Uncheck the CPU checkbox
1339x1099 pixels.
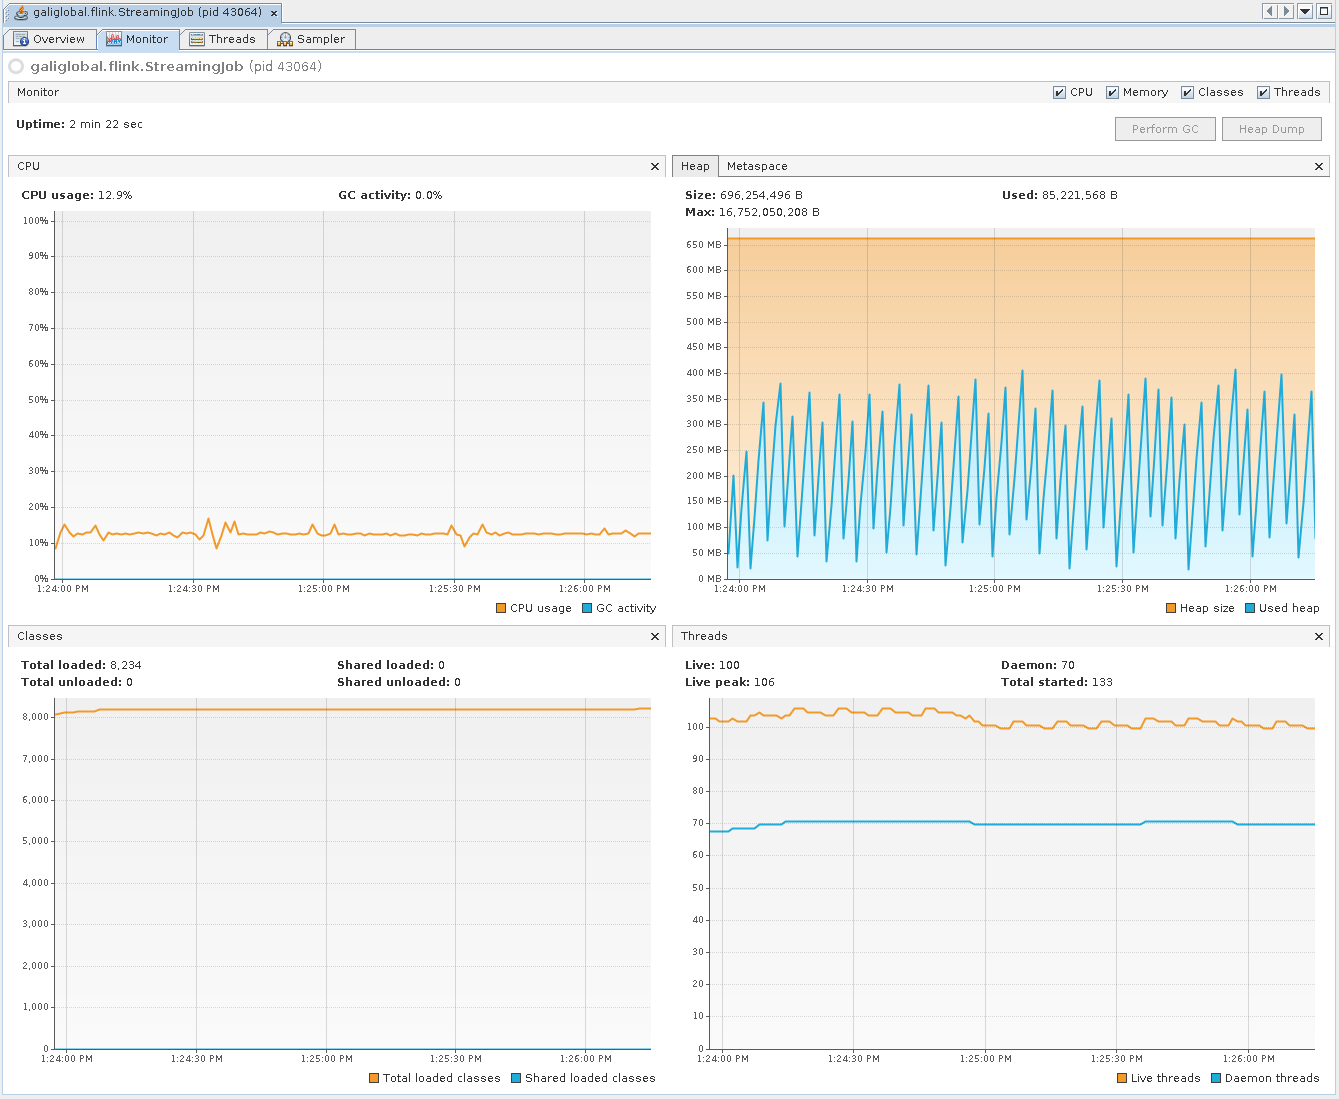(1059, 93)
